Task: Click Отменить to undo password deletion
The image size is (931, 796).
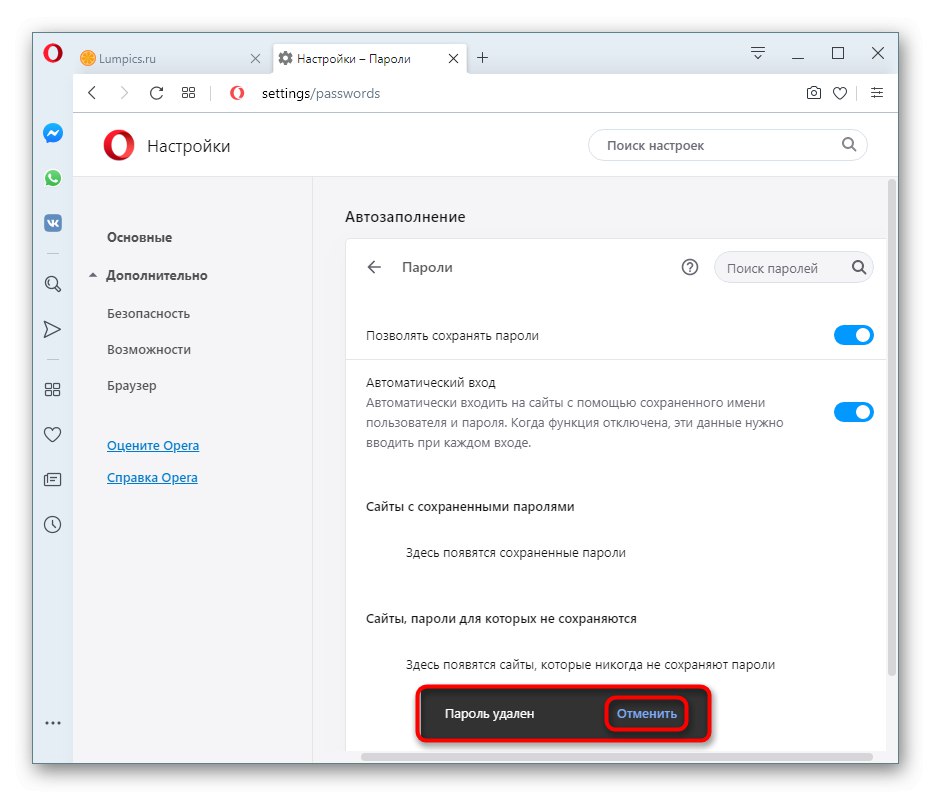Action: click(x=647, y=713)
